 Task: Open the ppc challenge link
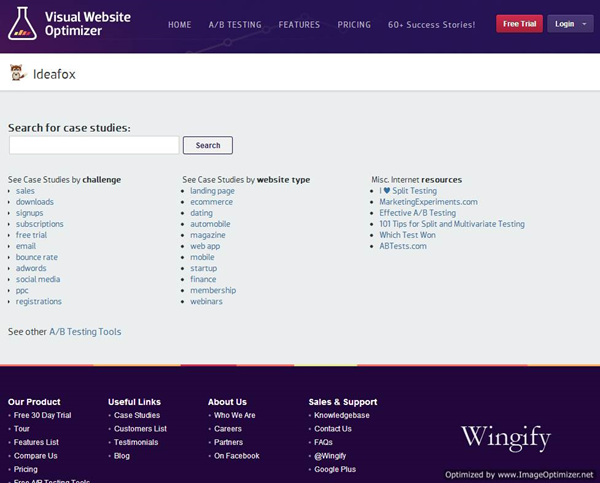click(22, 291)
